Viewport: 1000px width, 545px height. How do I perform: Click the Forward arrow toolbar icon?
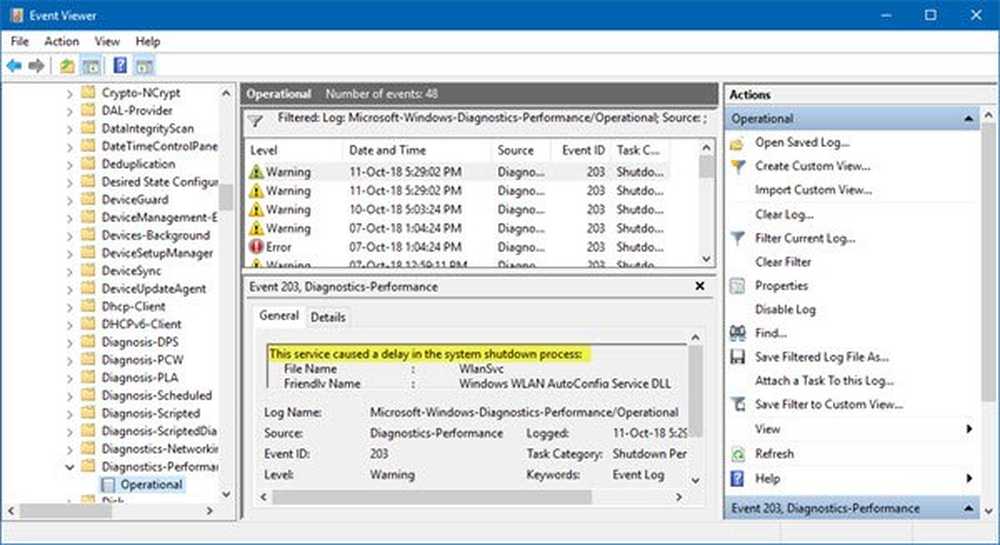36,66
